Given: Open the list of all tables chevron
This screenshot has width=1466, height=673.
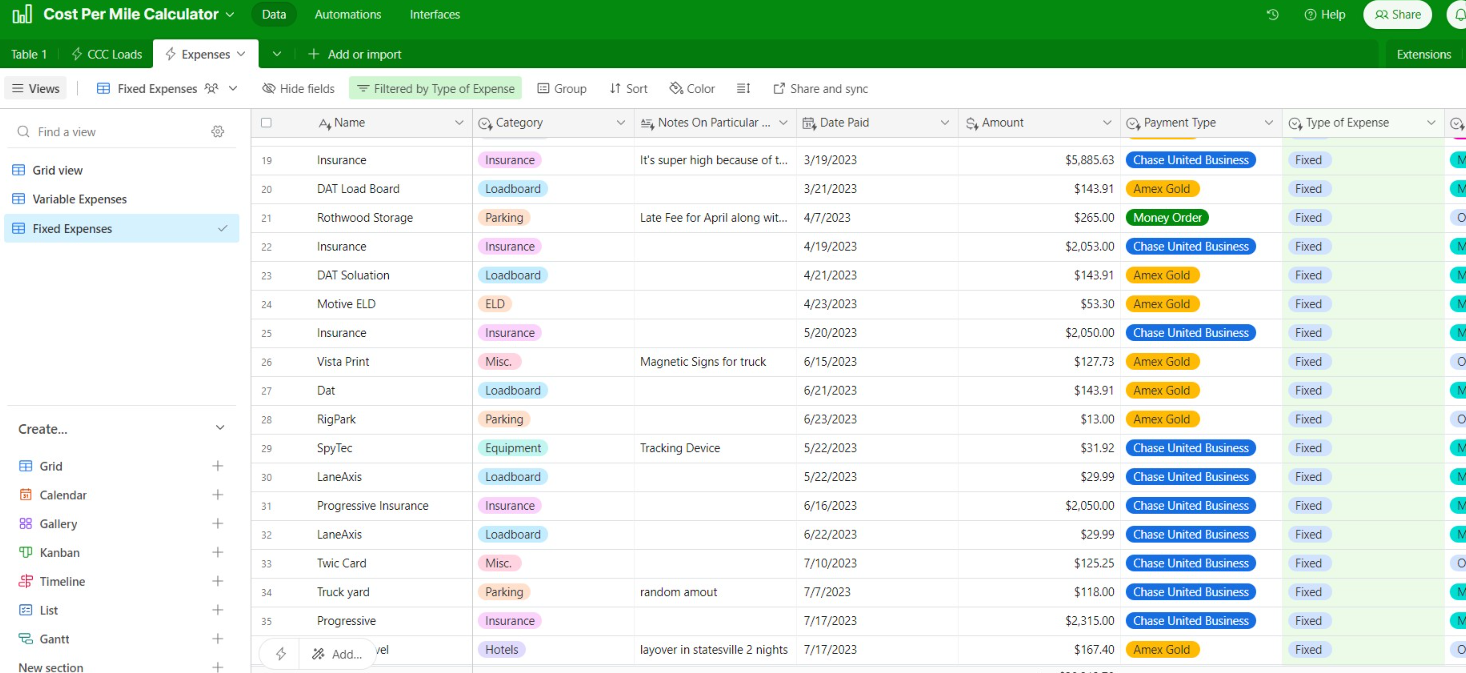Looking at the screenshot, I should tap(277, 55).
